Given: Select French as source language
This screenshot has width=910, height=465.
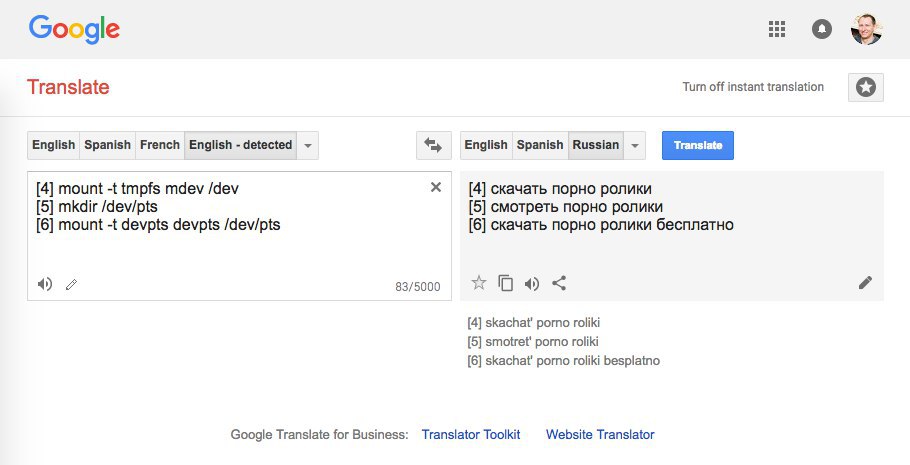Looking at the screenshot, I should point(160,145).
